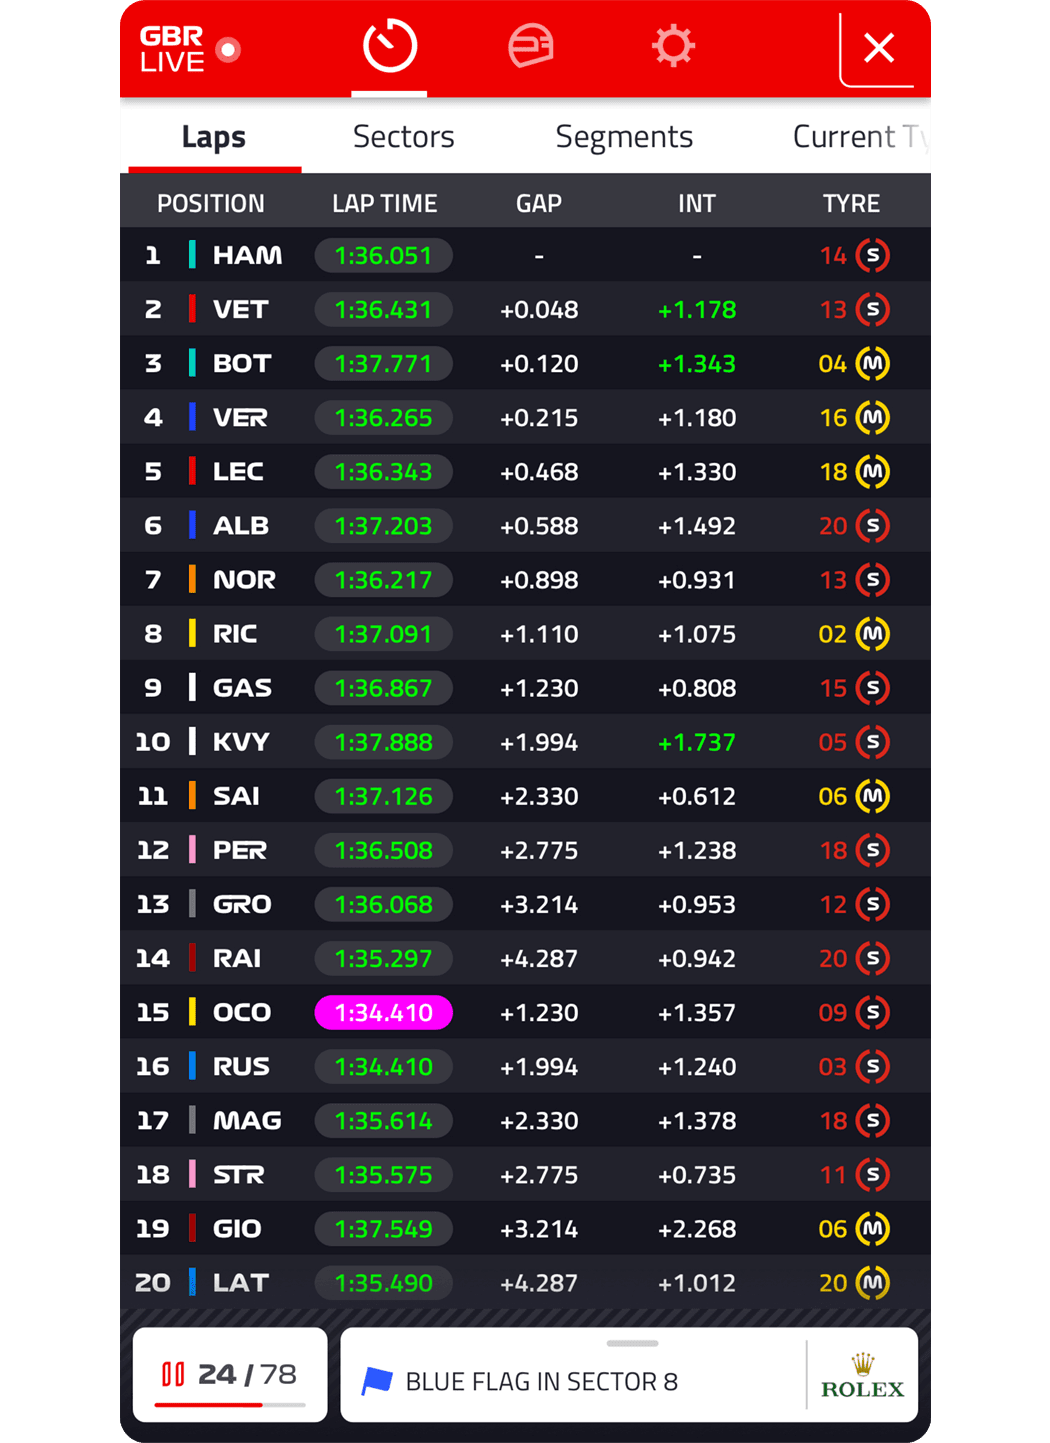This screenshot has width=1050, height=1443.
Task: Open the settings gear
Action: coord(673,45)
